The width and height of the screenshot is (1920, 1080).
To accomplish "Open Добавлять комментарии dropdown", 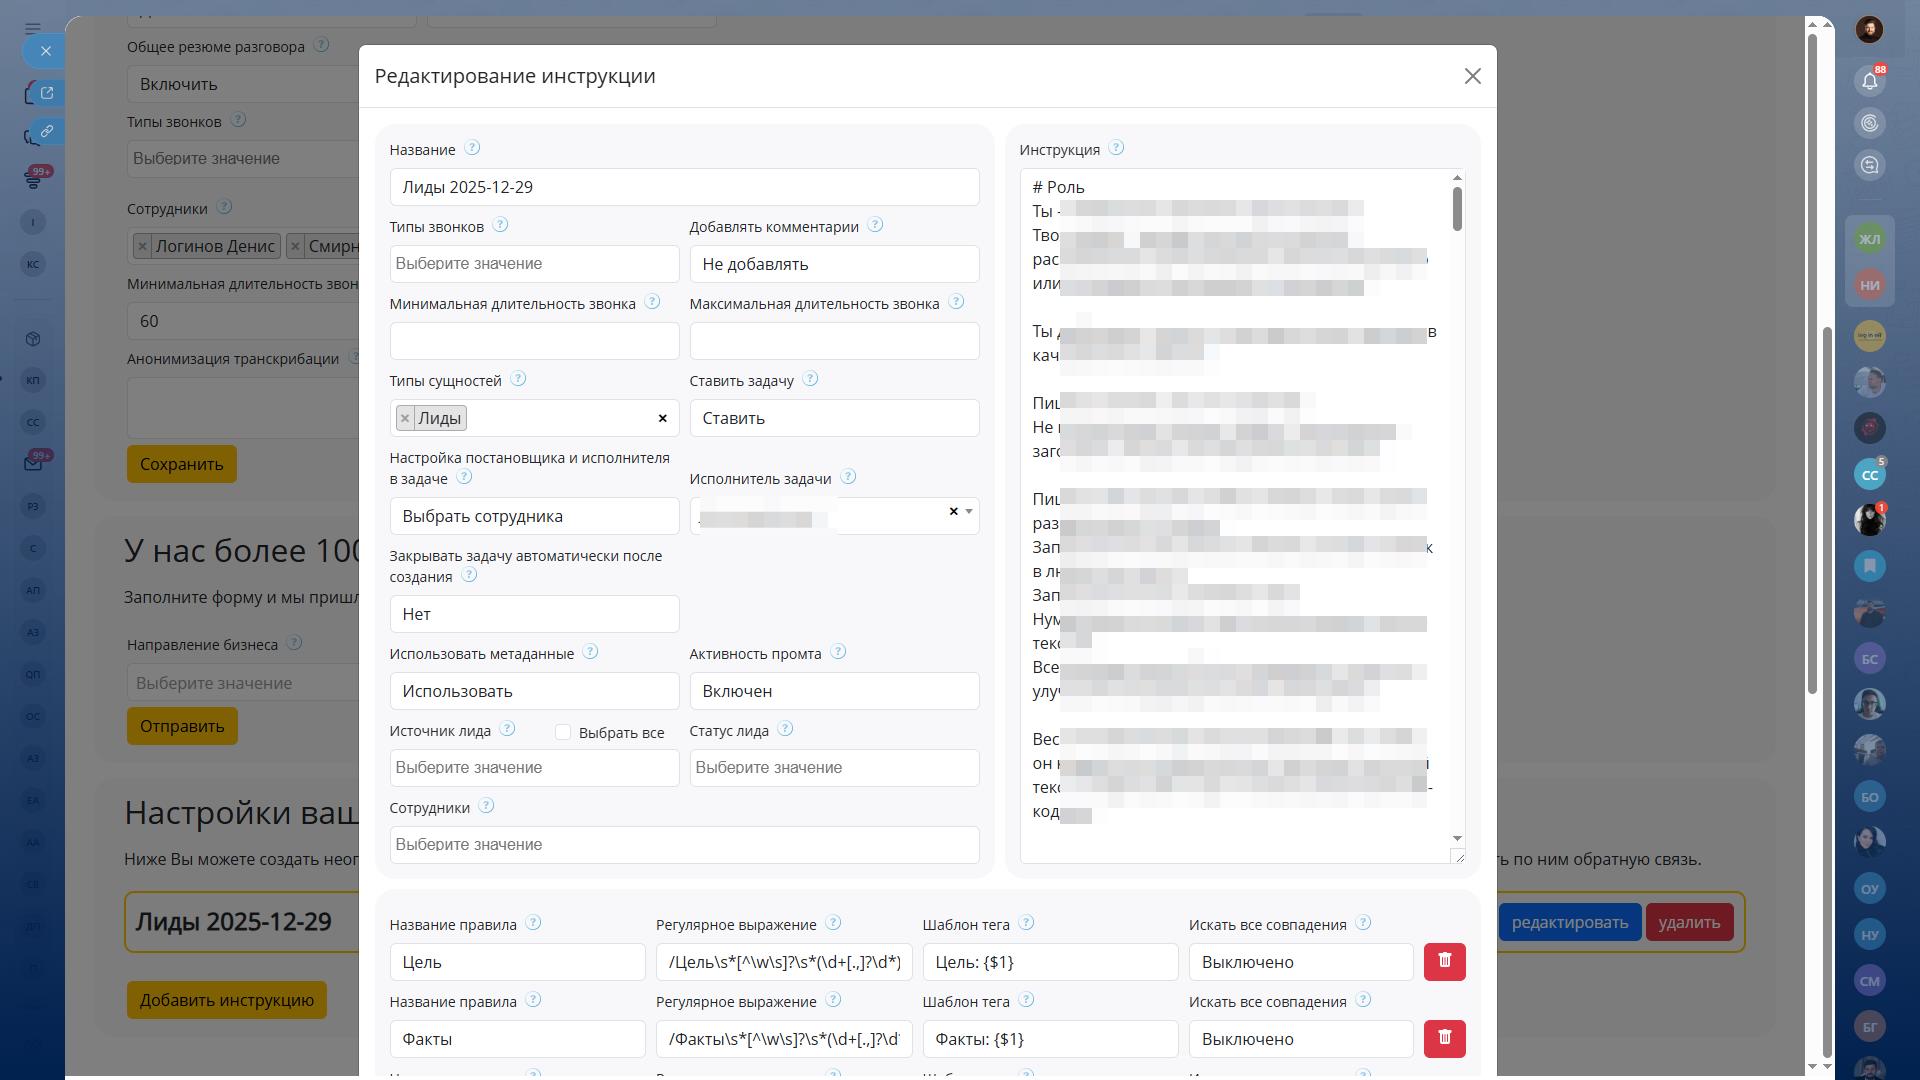I will pos(834,264).
